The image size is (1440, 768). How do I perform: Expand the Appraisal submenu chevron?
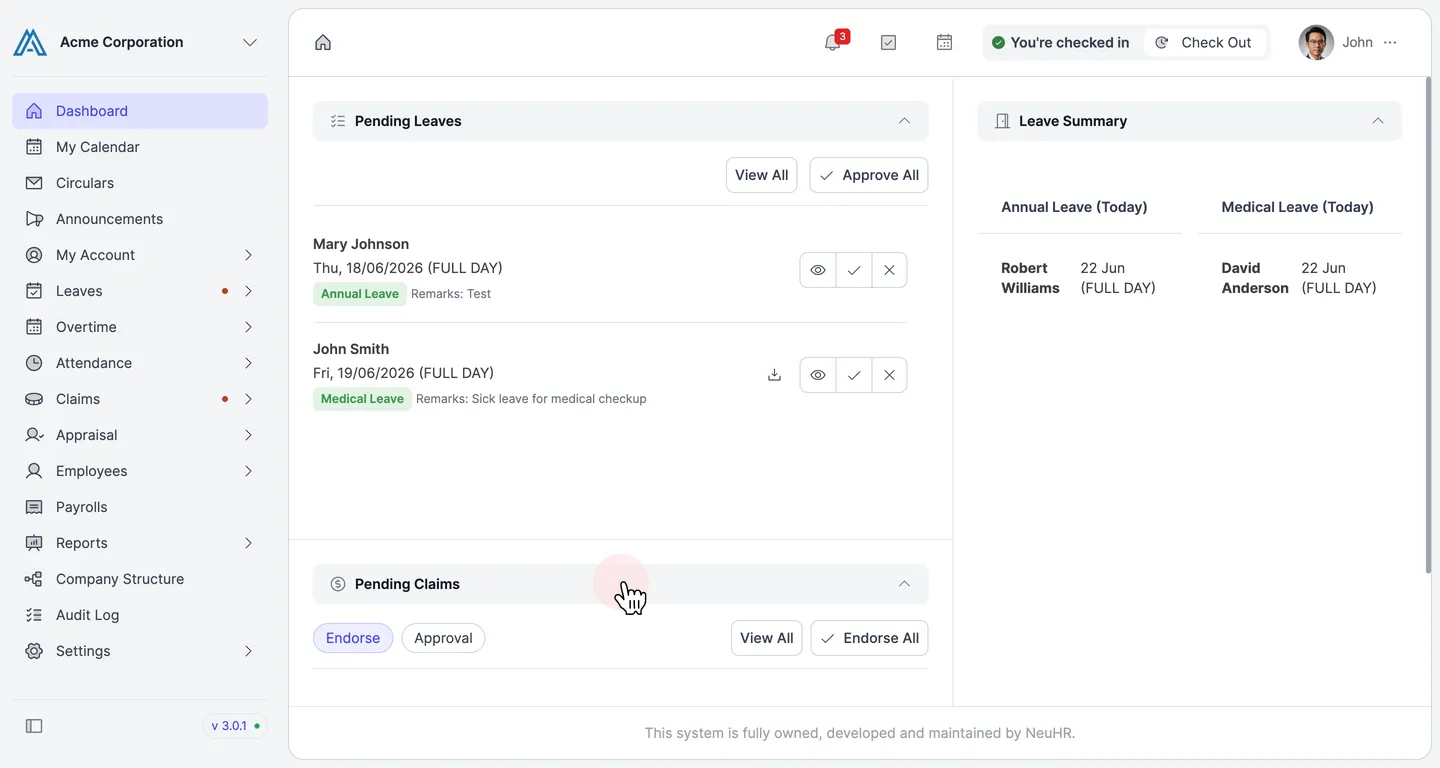pyautogui.click(x=248, y=435)
